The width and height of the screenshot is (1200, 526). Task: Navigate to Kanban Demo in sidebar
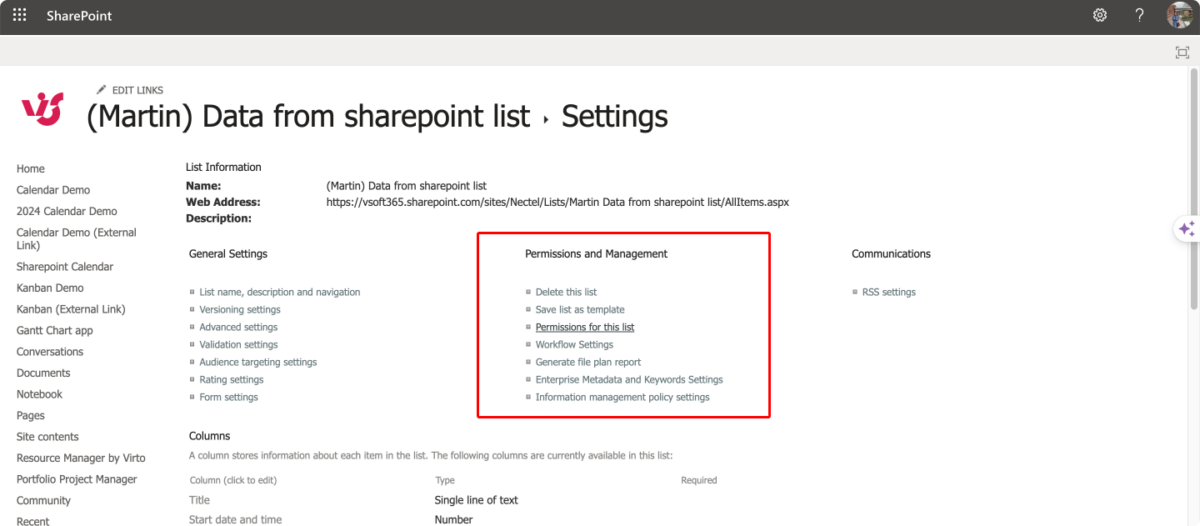pyautogui.click(x=50, y=288)
